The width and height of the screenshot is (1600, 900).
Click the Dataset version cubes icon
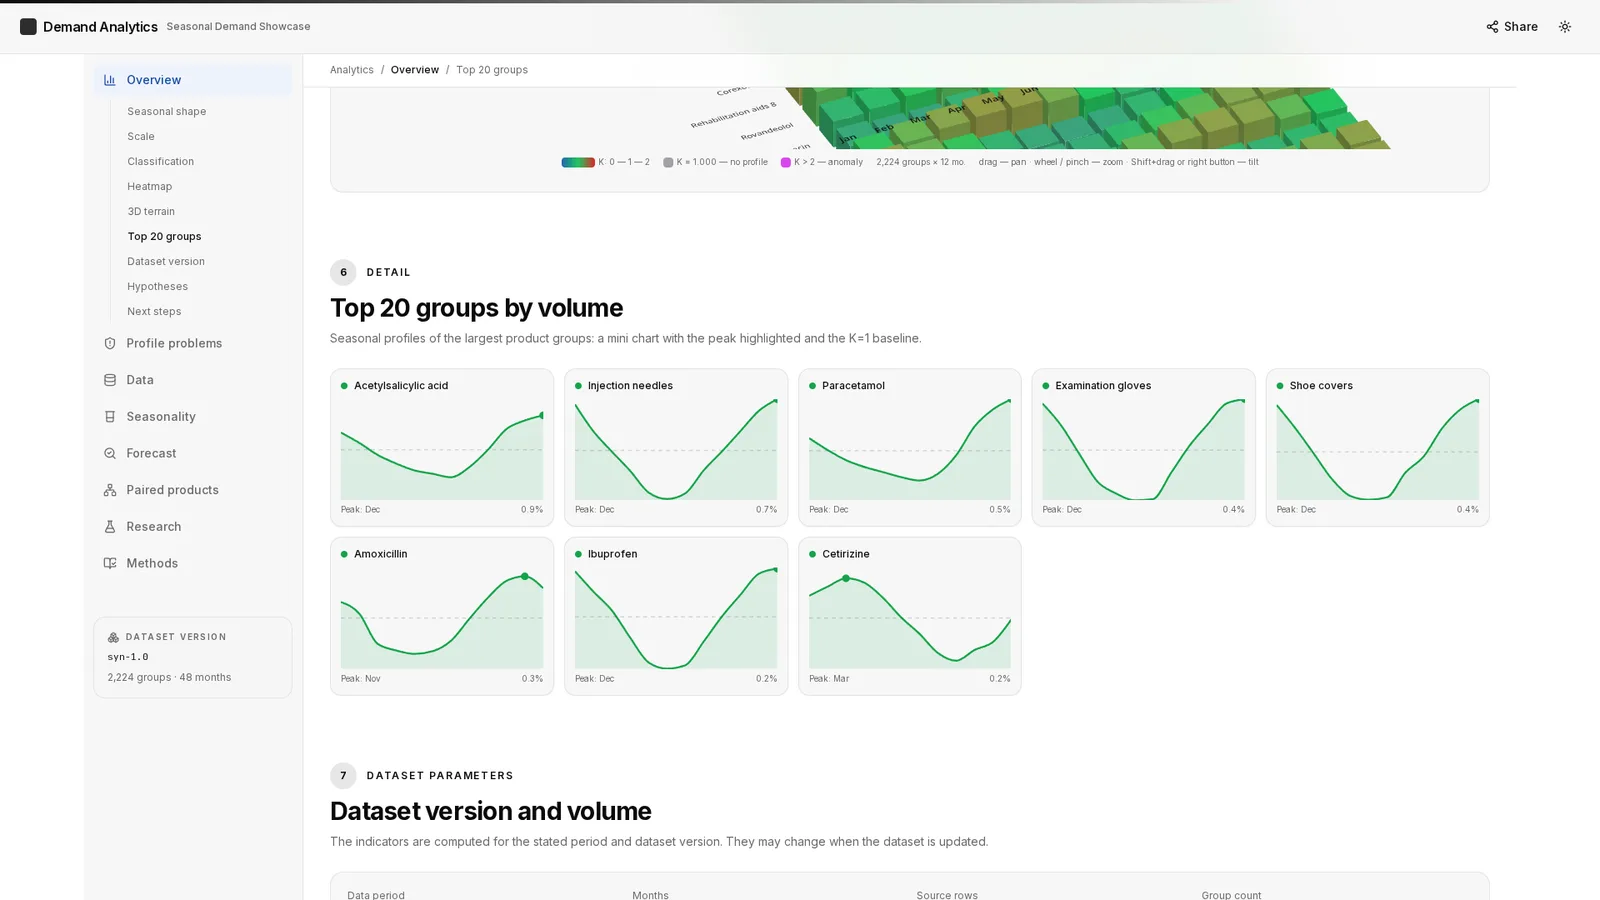pos(113,637)
